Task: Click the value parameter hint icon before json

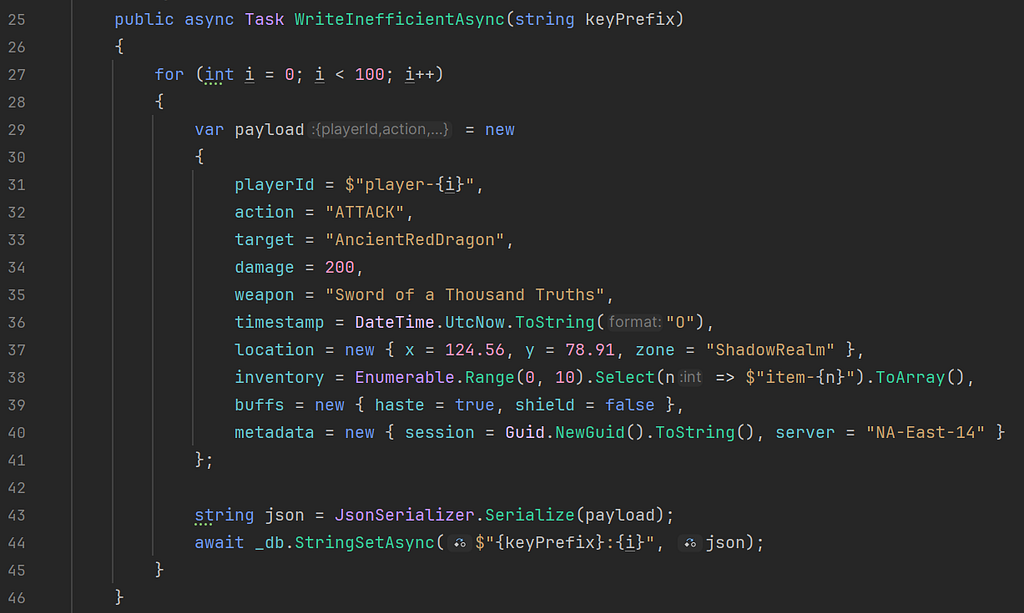Action: (x=690, y=542)
